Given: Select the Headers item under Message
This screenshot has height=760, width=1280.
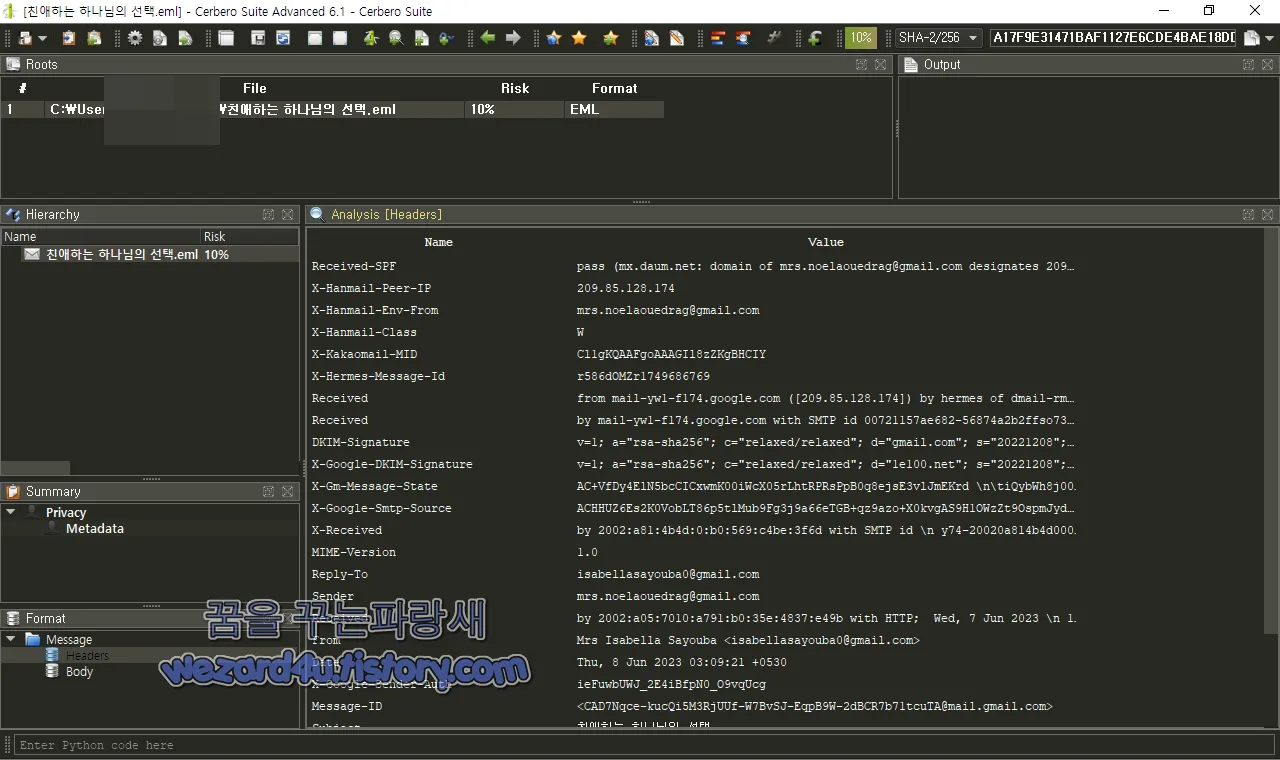Looking at the screenshot, I should [x=87, y=655].
